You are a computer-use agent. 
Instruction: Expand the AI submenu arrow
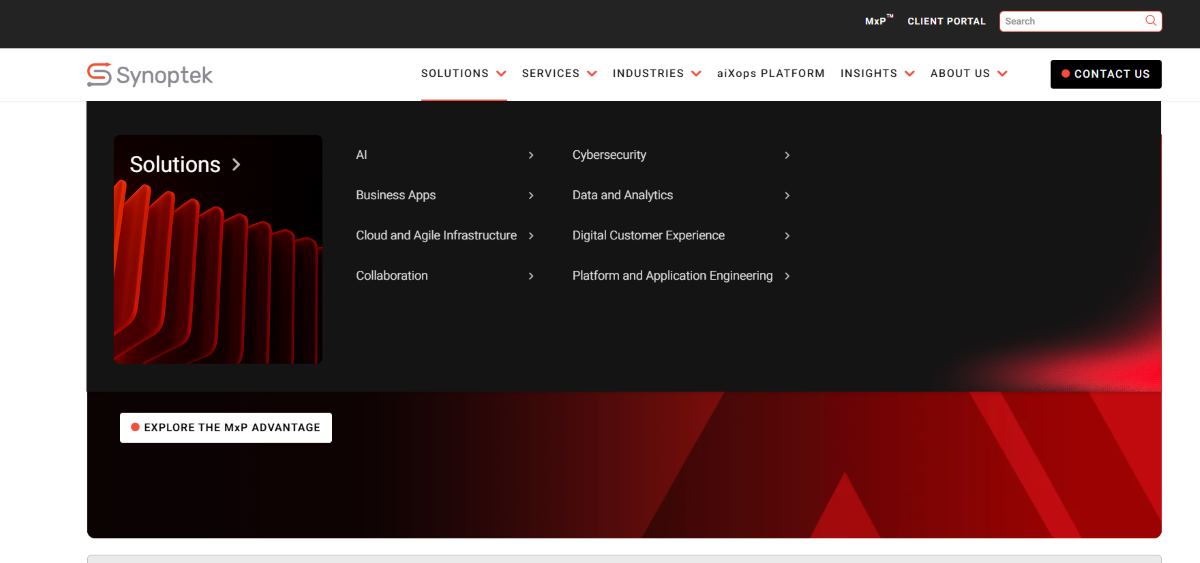531,155
